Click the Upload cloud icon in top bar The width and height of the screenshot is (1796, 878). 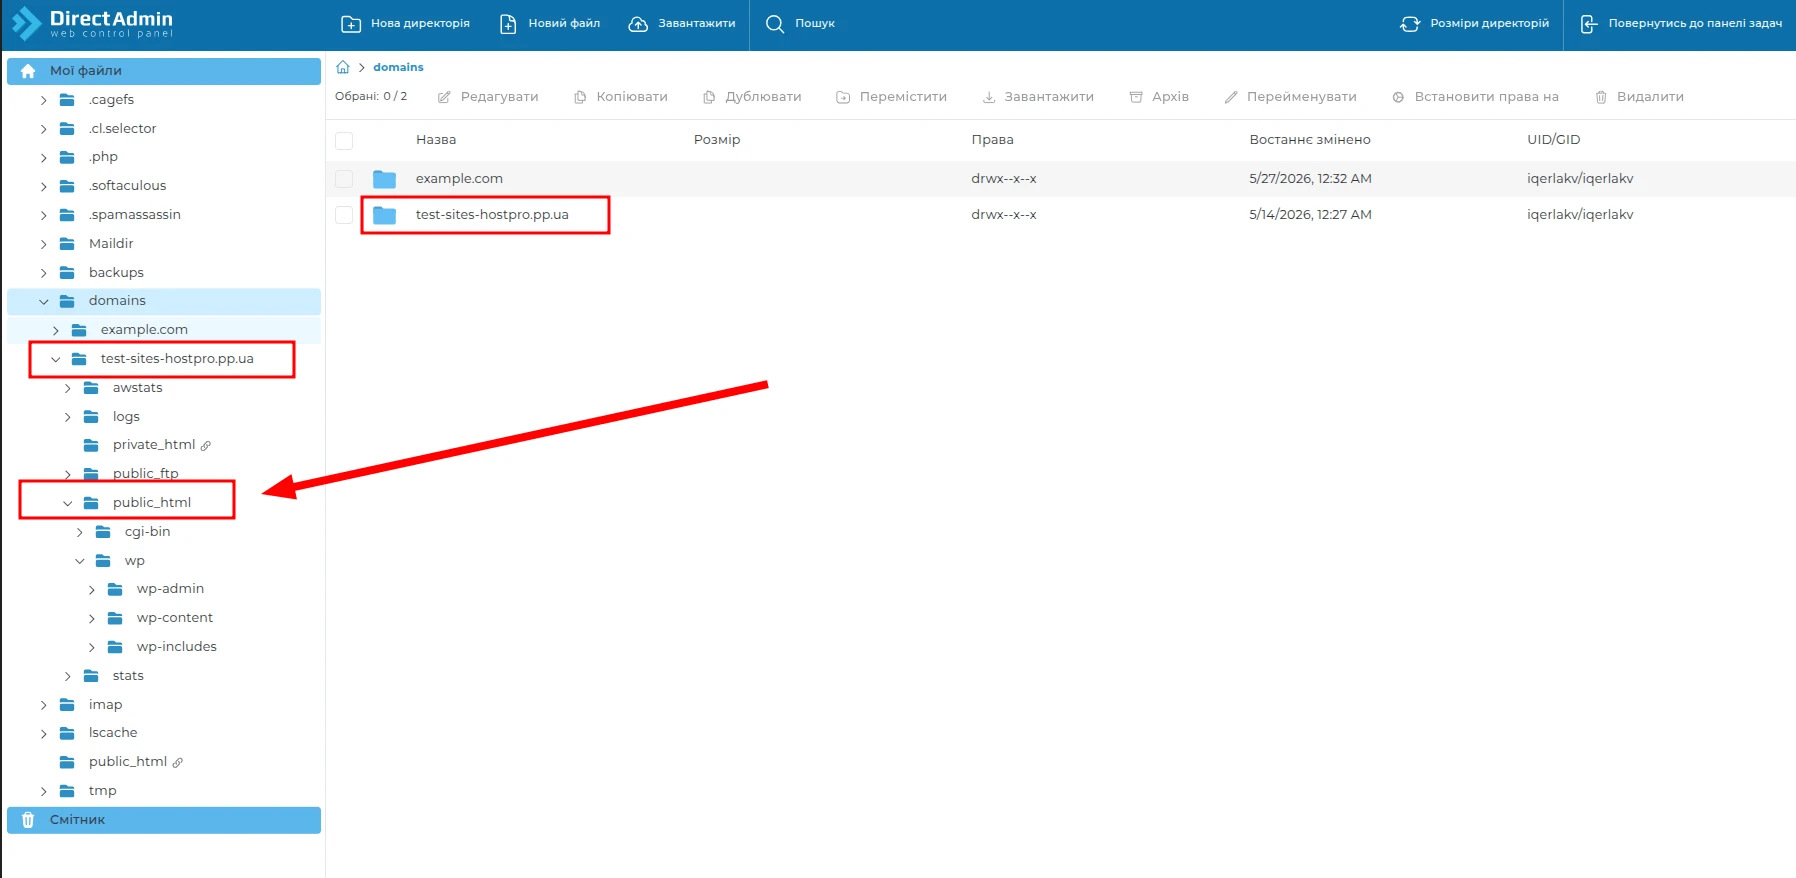coord(638,24)
